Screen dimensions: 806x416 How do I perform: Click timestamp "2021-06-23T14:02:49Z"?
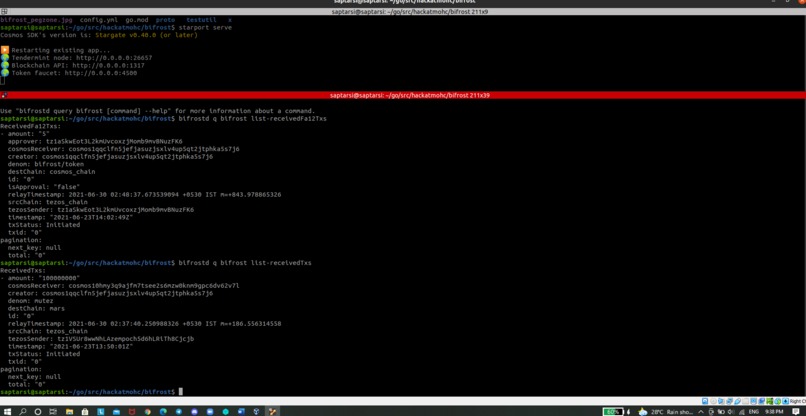point(91,218)
